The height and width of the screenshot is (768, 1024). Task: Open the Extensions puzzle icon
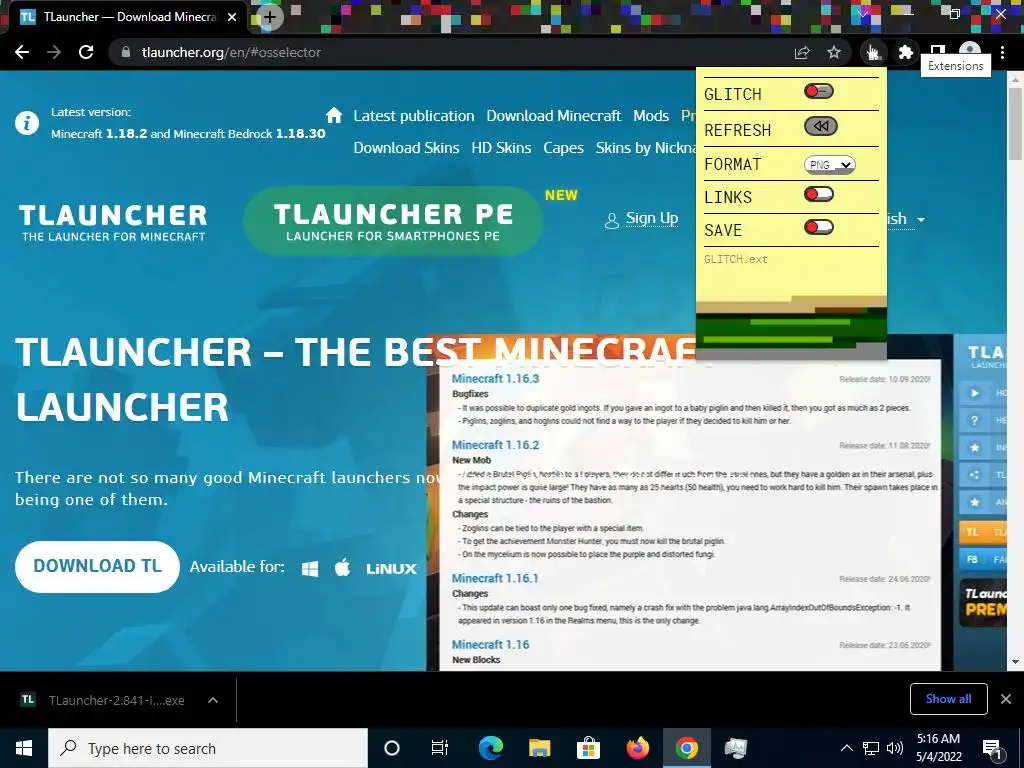[905, 52]
